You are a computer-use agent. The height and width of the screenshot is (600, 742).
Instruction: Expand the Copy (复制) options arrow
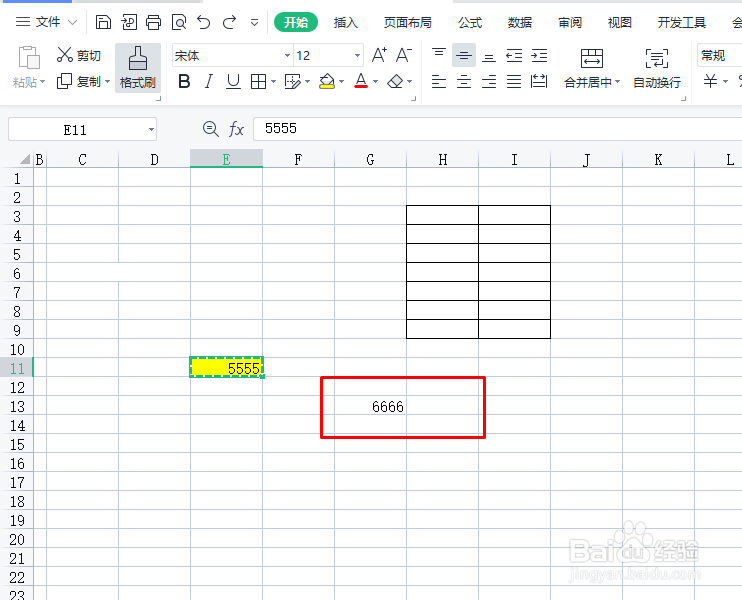click(x=107, y=82)
